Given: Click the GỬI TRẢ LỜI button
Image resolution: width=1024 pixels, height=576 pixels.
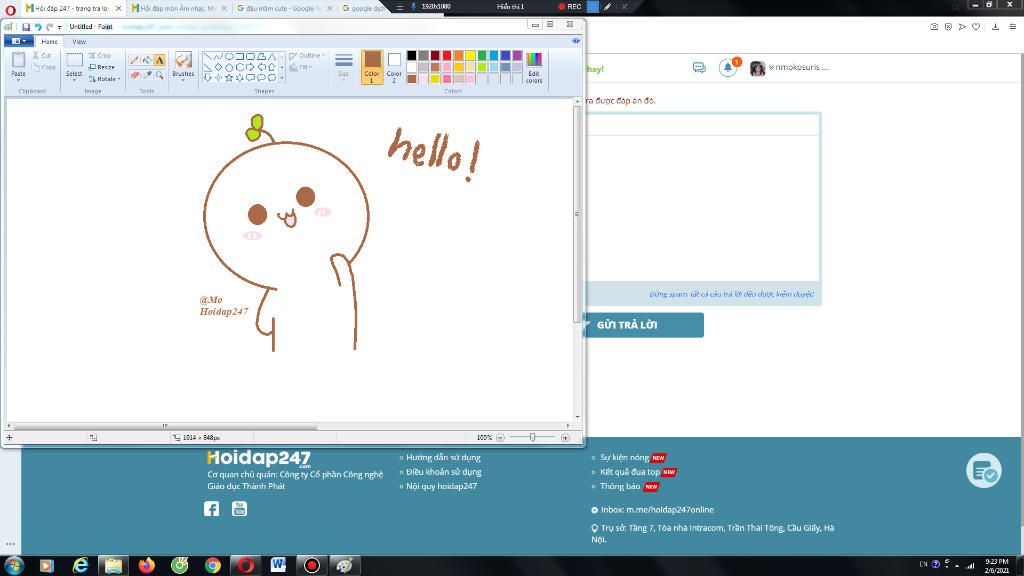Looking at the screenshot, I should (x=644, y=325).
